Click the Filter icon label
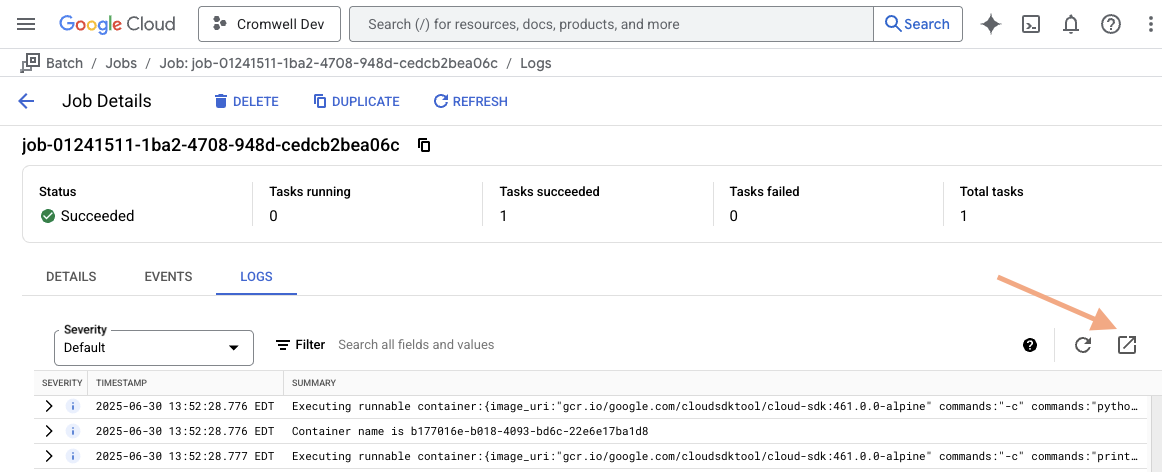 (300, 345)
